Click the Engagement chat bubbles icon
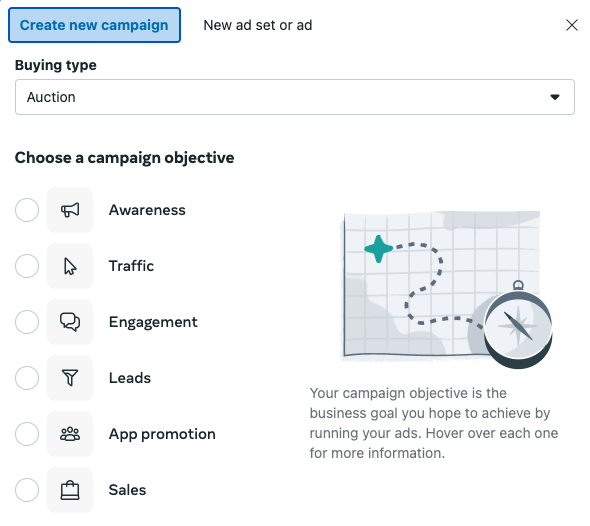Image resolution: width=590 pixels, height=526 pixels. pyautogui.click(x=70, y=322)
